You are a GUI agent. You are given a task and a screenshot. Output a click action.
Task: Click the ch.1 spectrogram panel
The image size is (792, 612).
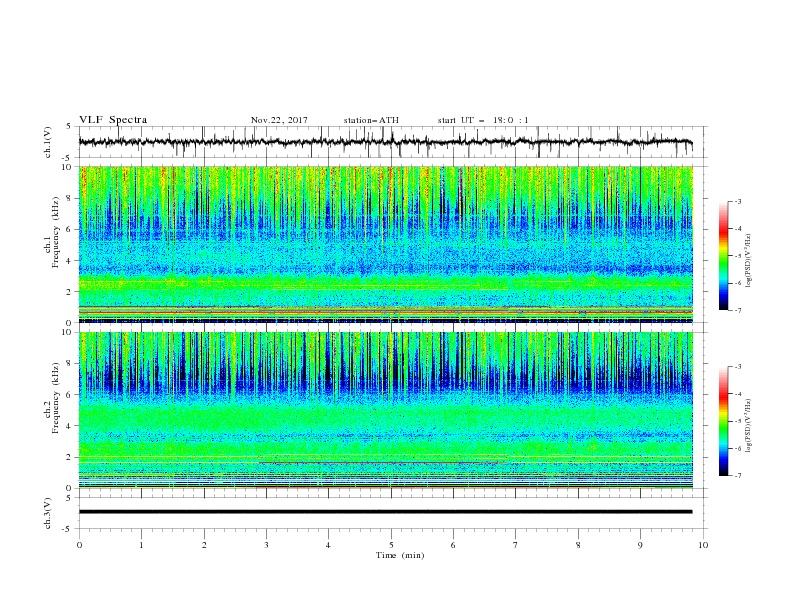[x=385, y=244]
